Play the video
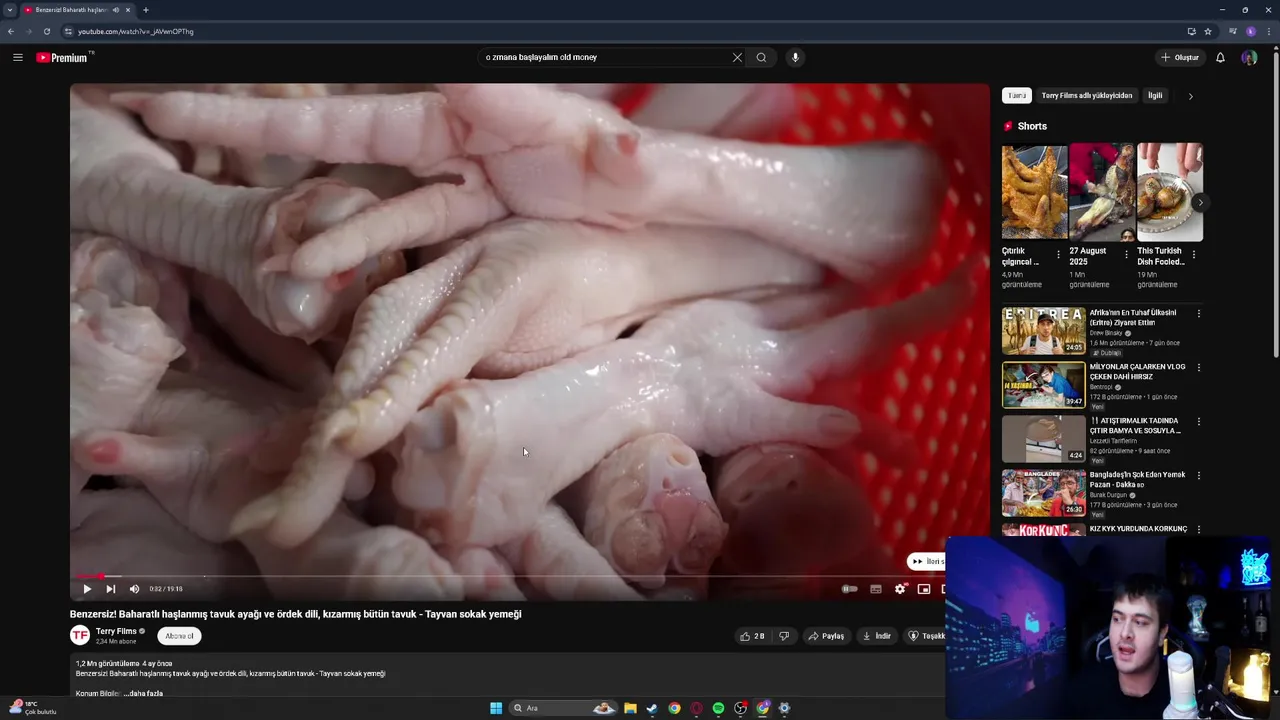 click(x=87, y=589)
